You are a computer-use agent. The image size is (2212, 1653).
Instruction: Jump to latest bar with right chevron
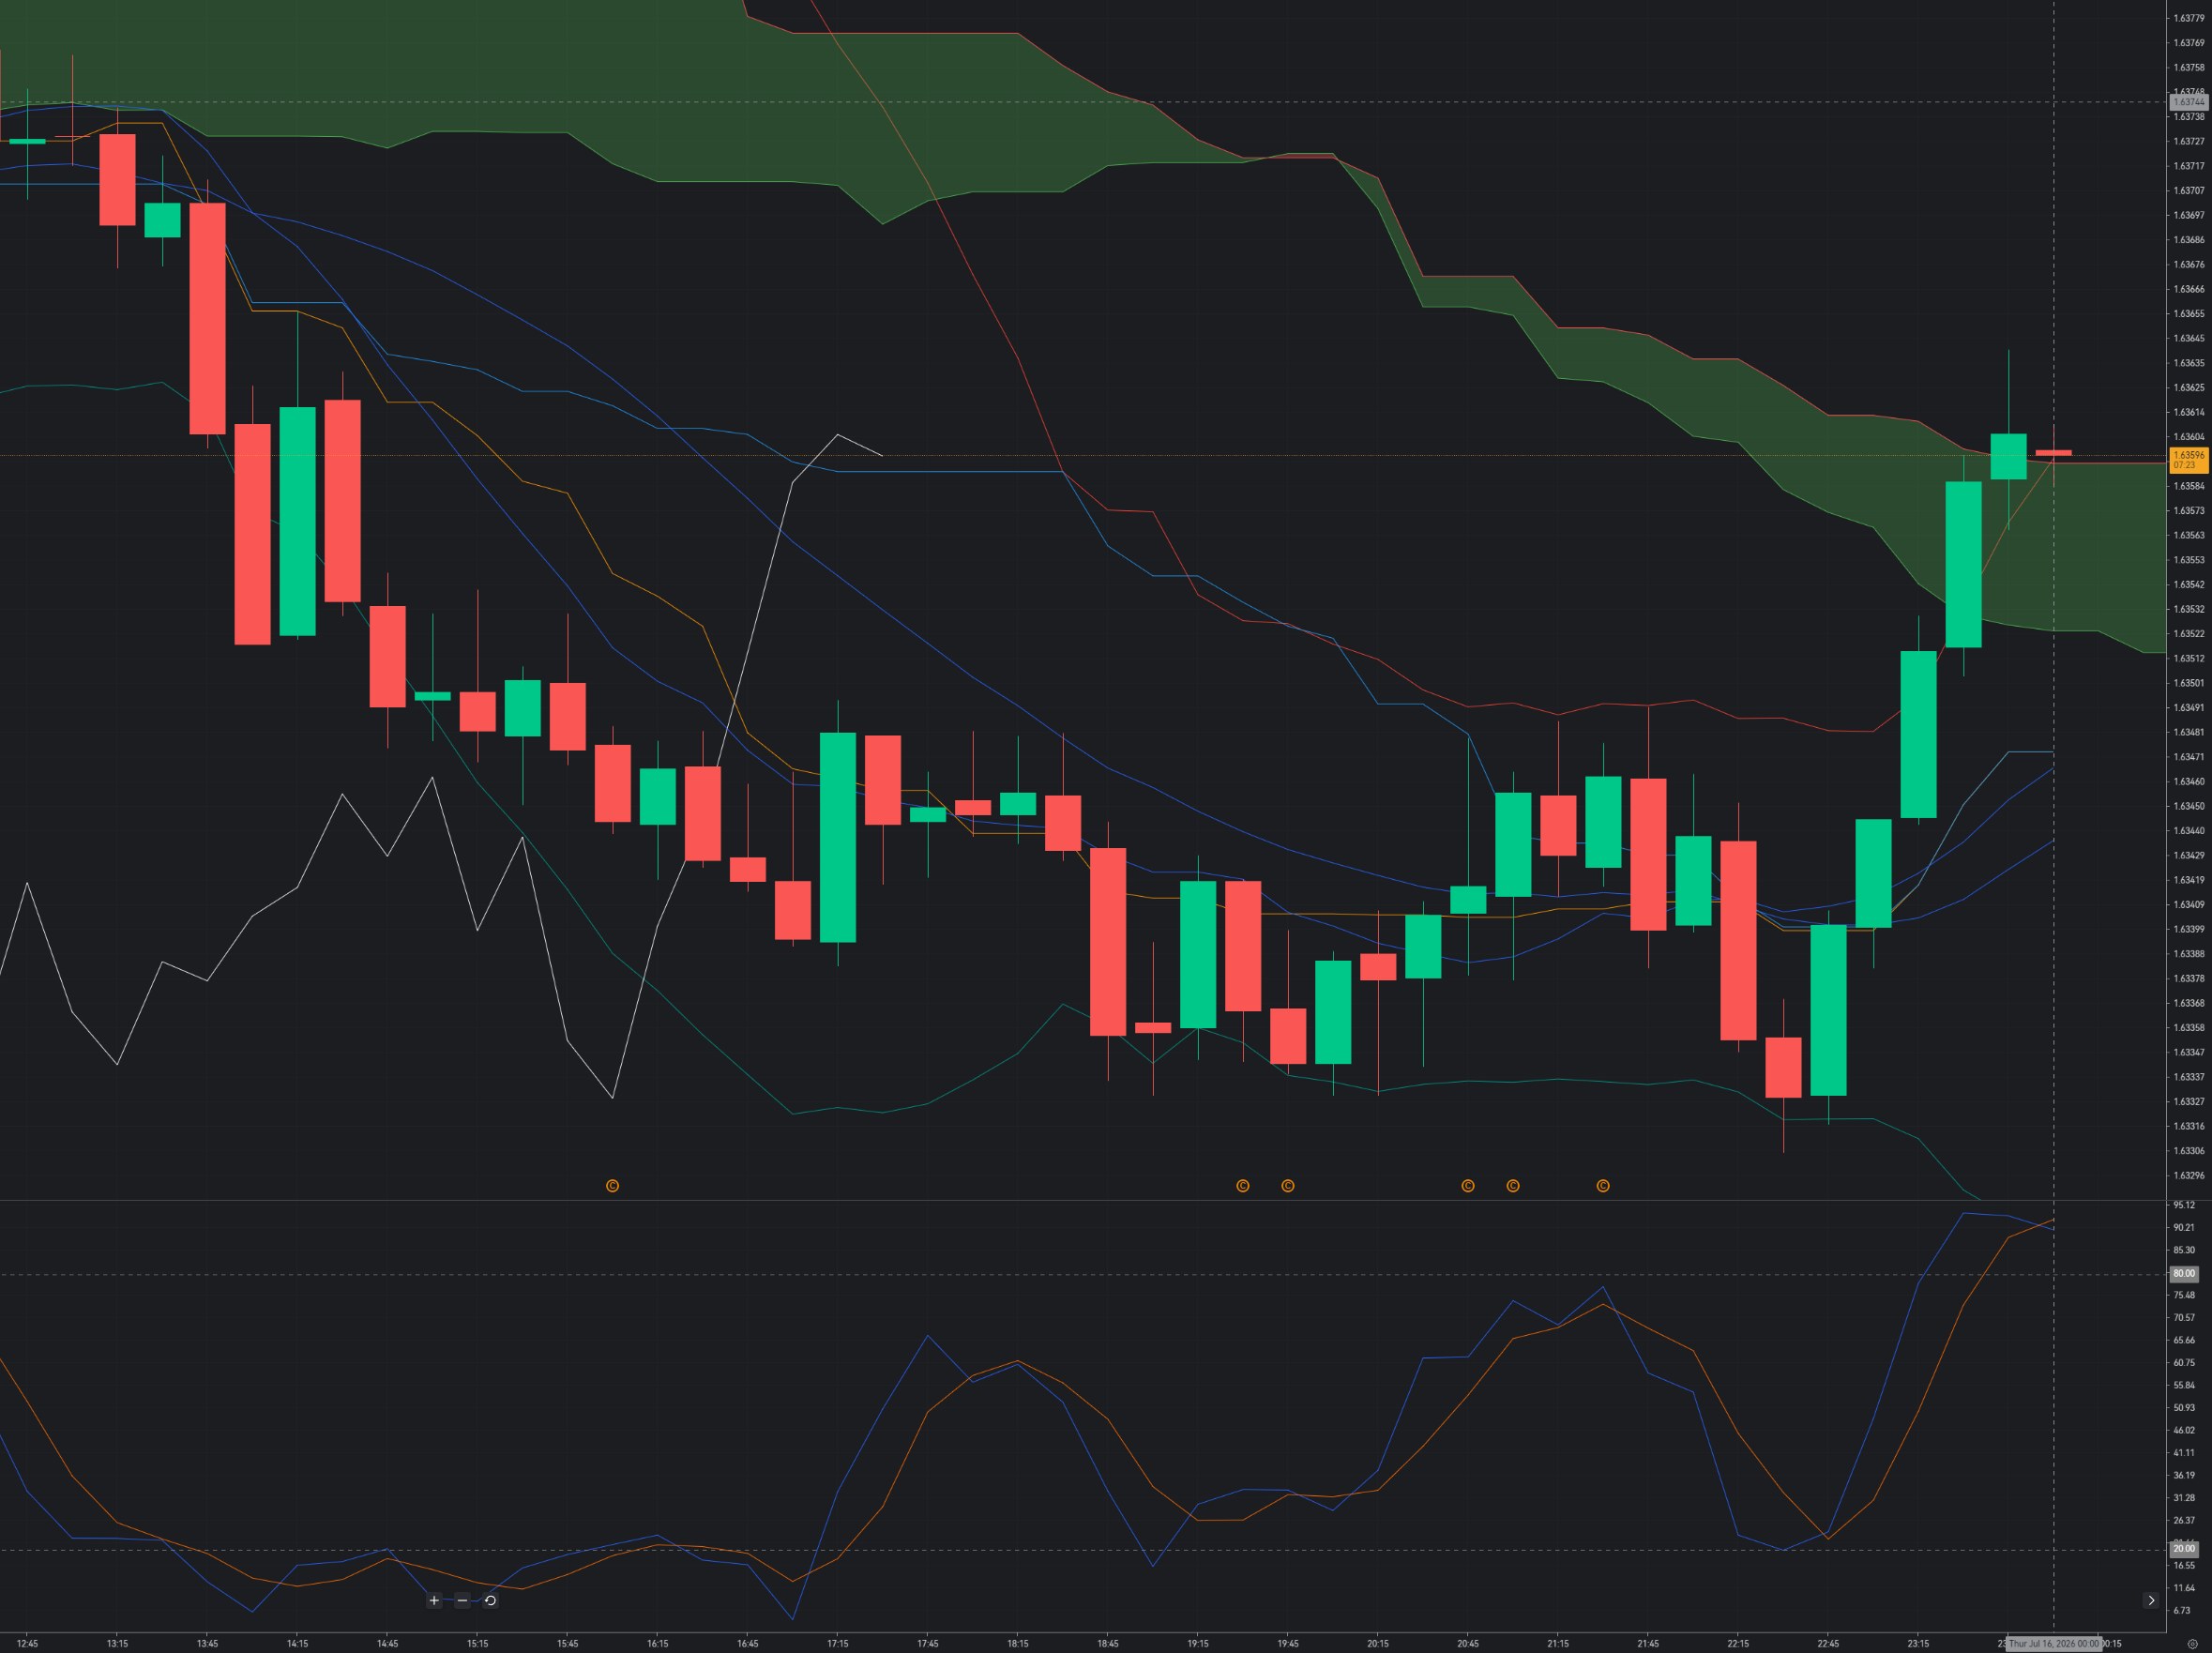(2151, 1601)
